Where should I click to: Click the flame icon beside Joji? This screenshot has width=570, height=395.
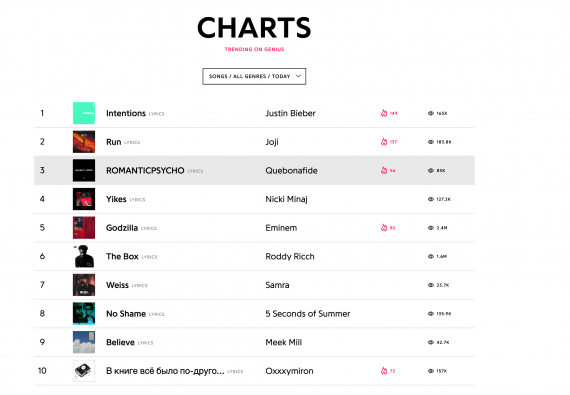pos(384,142)
